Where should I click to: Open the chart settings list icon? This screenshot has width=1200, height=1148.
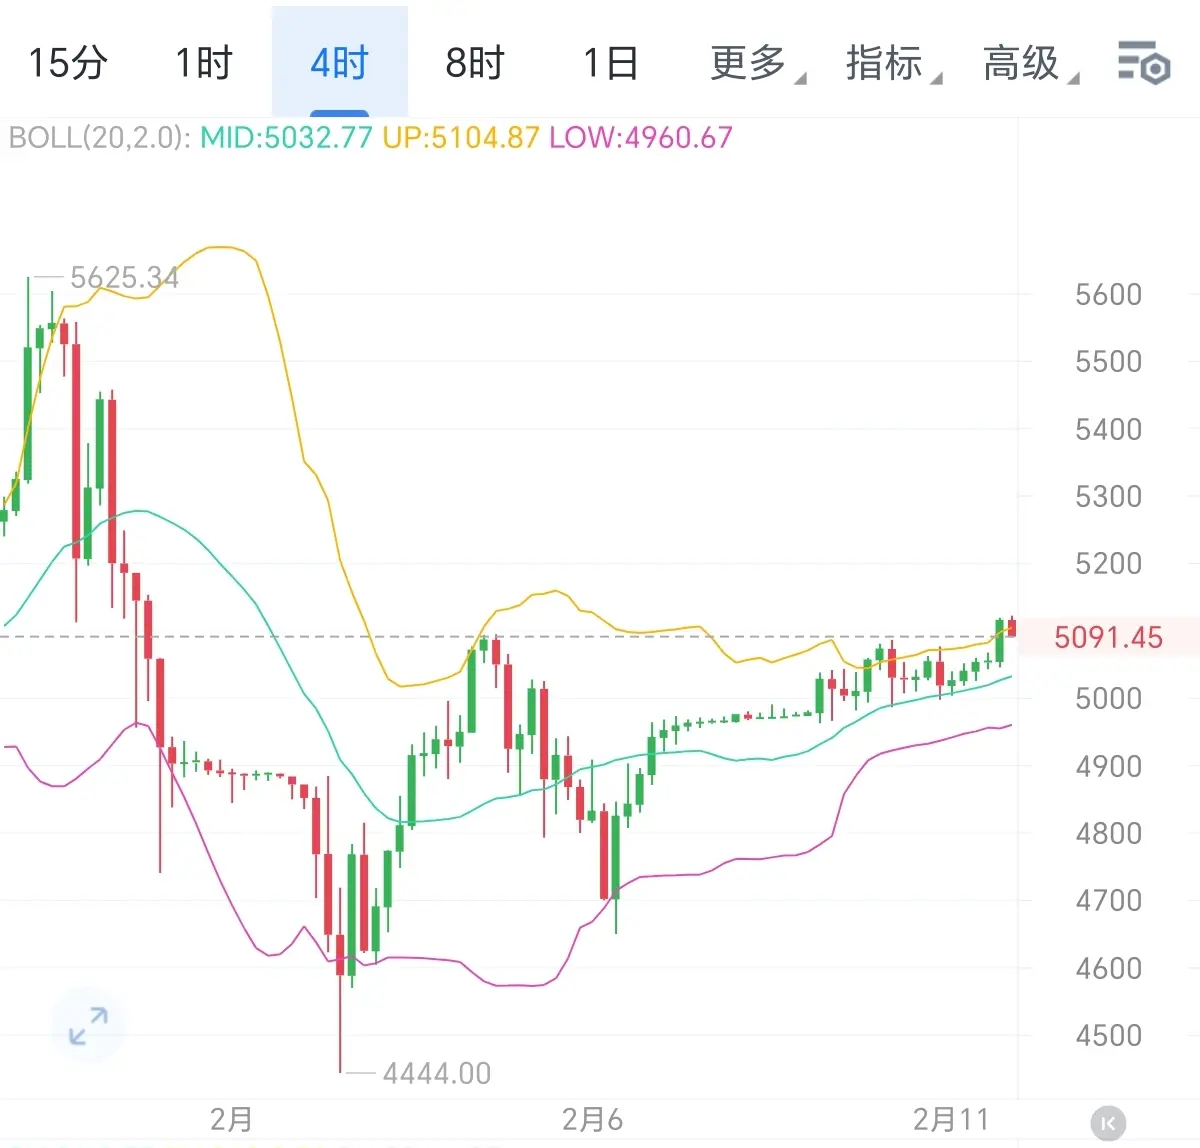pos(1144,63)
